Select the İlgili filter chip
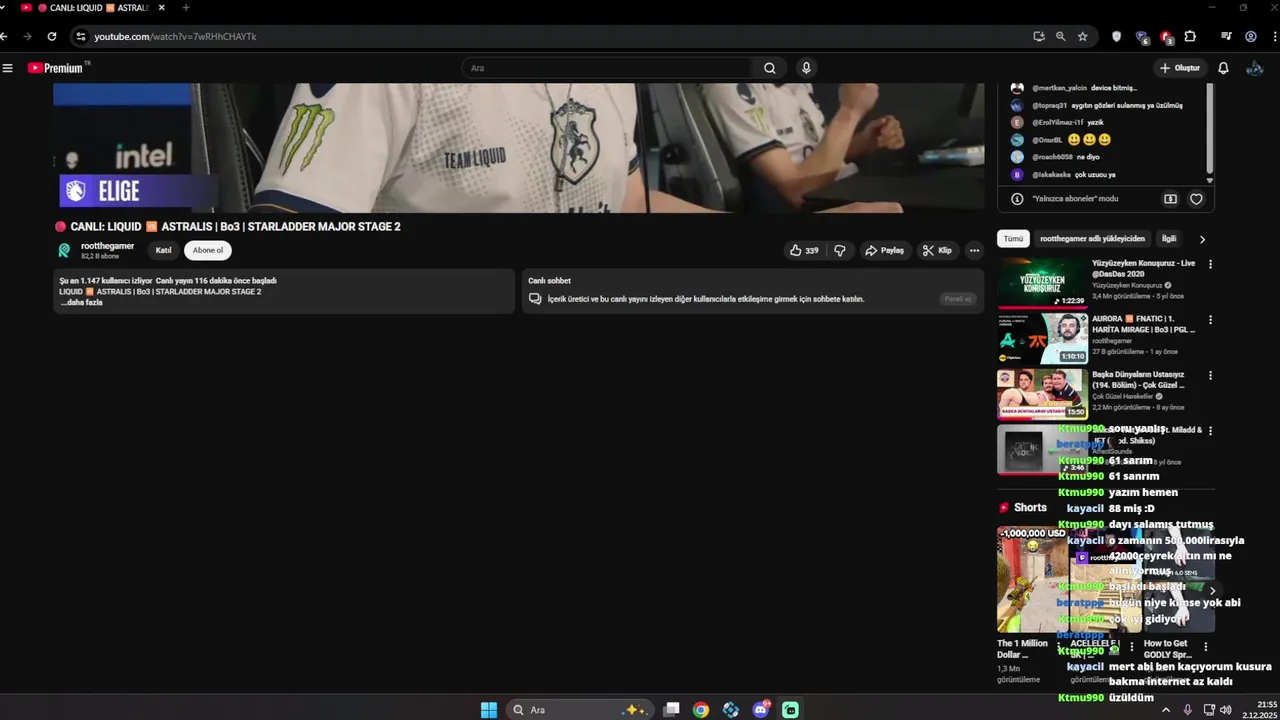Viewport: 1280px width, 720px height. click(1168, 239)
